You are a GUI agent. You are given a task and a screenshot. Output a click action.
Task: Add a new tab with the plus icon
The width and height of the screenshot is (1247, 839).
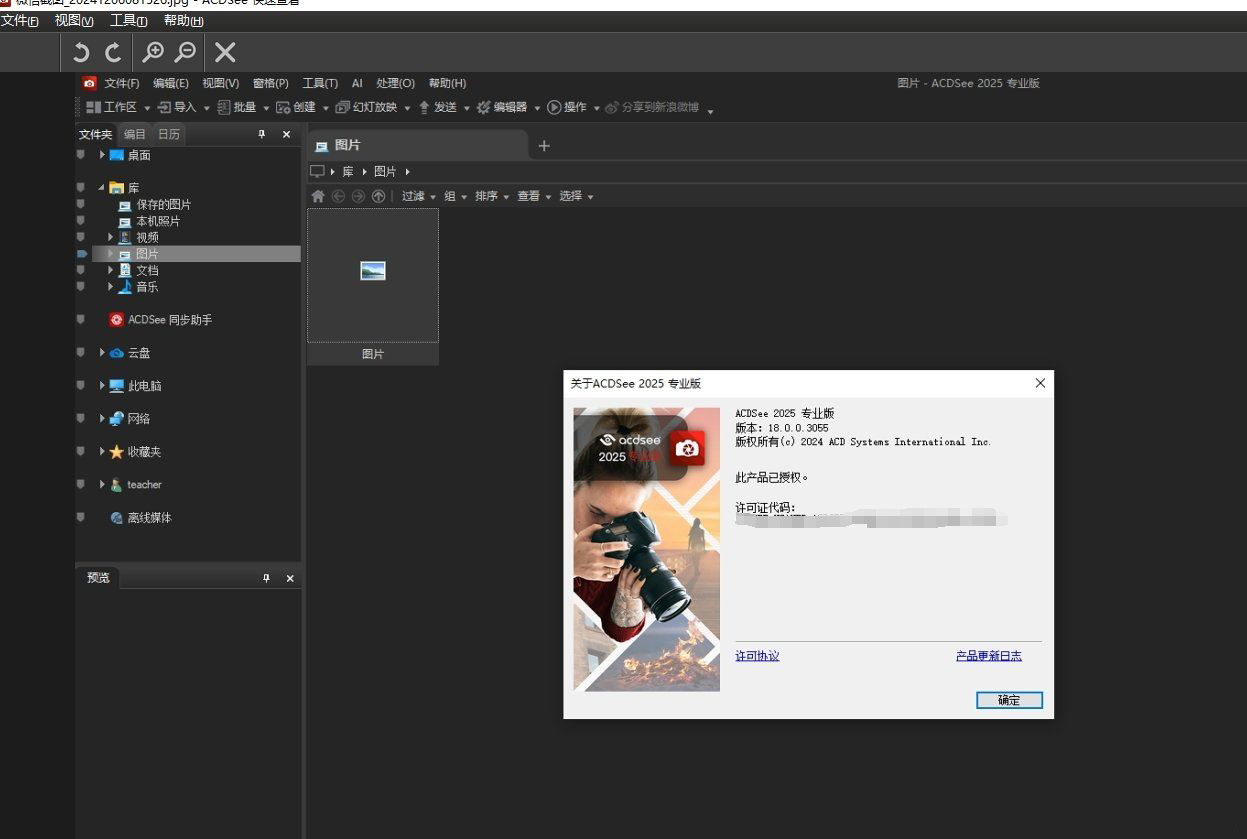coord(544,146)
